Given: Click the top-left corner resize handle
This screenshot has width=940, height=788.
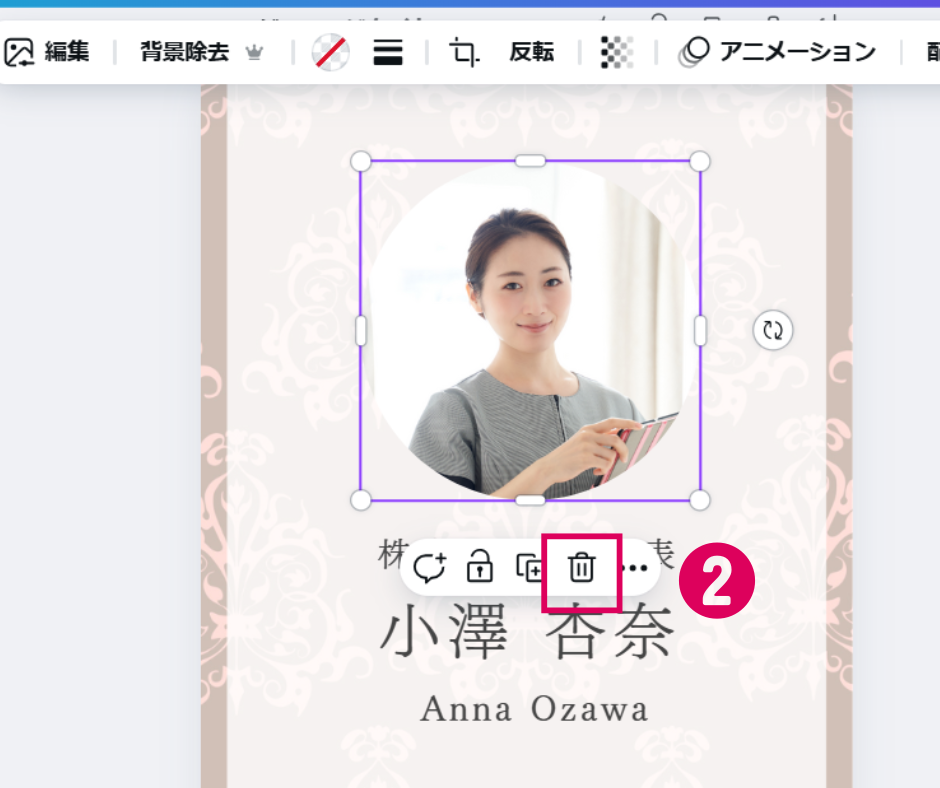Looking at the screenshot, I should [x=361, y=161].
